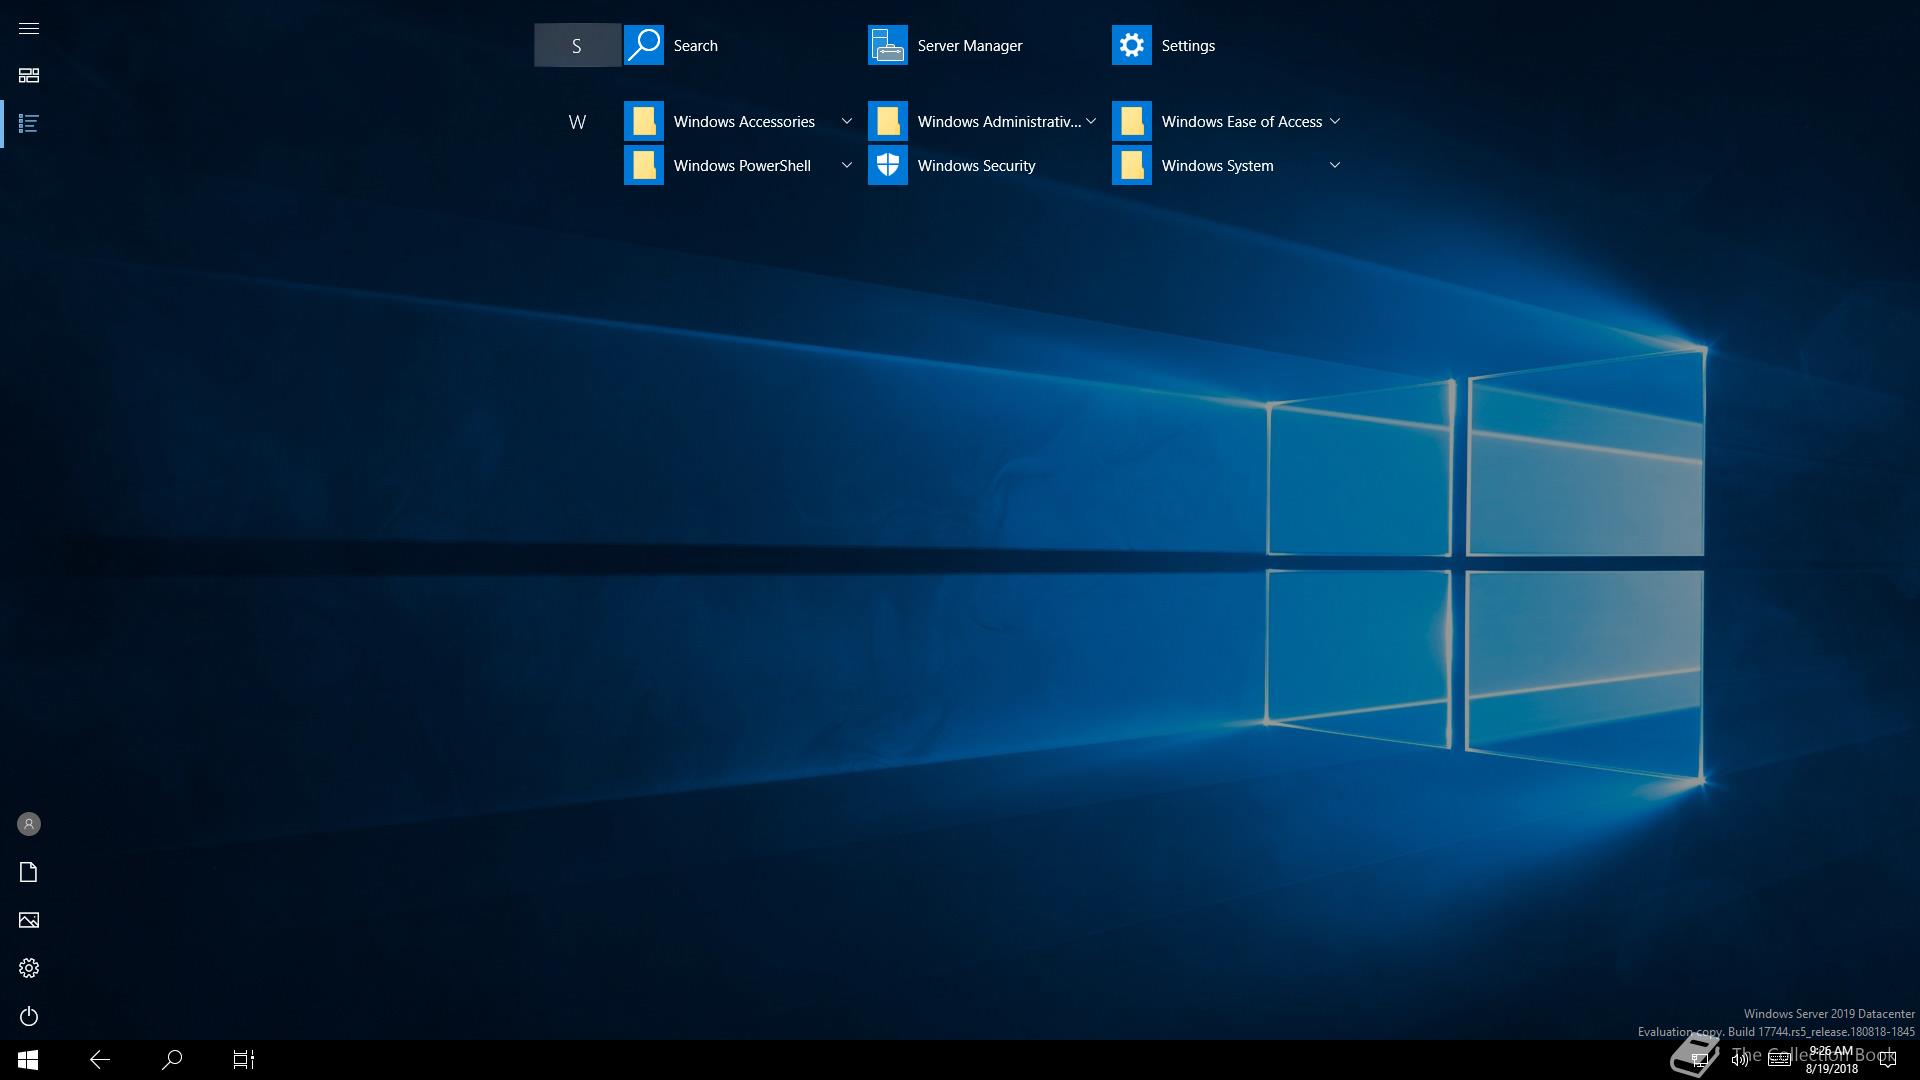1920x1080 pixels.
Task: Click the Search app label
Action: (695, 46)
